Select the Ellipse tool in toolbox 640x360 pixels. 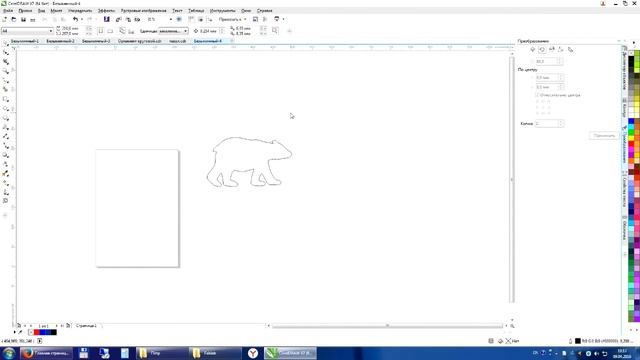pyautogui.click(x=5, y=109)
